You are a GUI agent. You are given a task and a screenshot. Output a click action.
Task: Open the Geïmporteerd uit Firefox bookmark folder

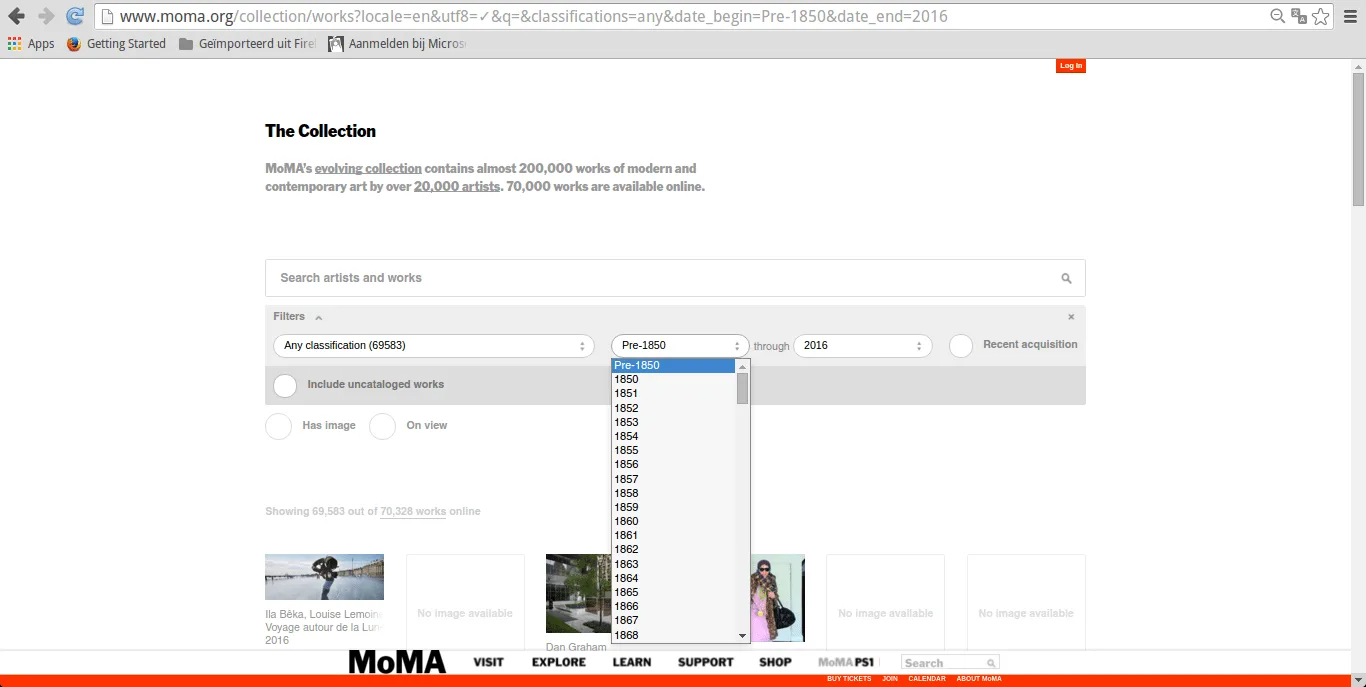pos(247,44)
